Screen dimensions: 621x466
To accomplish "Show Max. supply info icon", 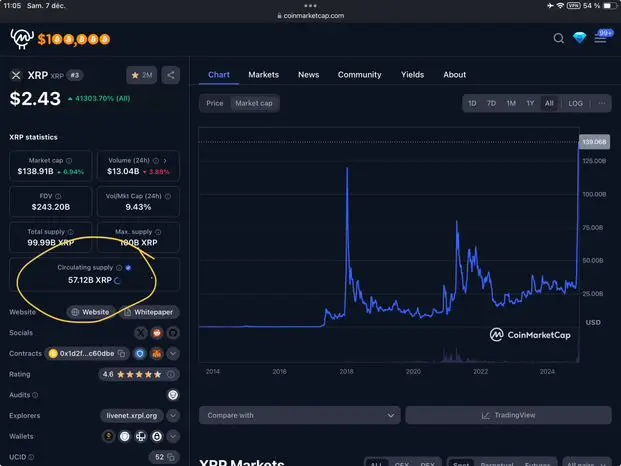I will [x=158, y=232].
